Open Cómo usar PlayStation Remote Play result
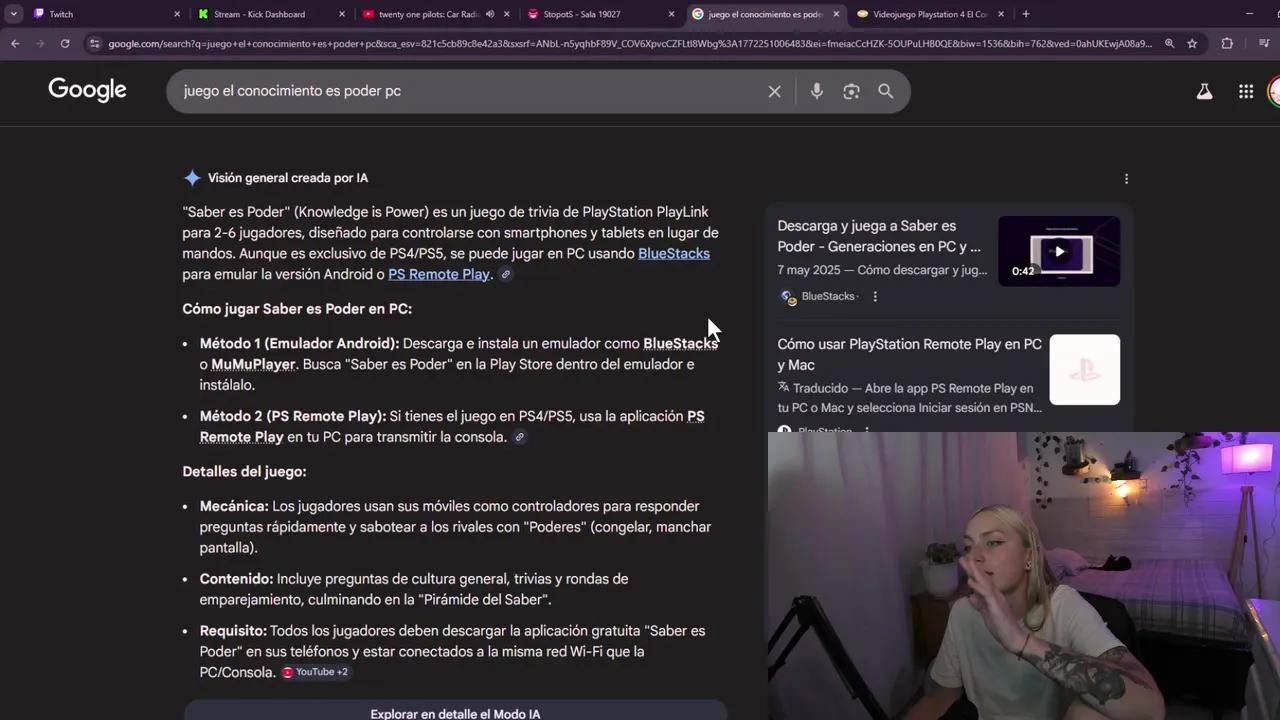Image resolution: width=1280 pixels, height=720 pixels. coord(909,354)
